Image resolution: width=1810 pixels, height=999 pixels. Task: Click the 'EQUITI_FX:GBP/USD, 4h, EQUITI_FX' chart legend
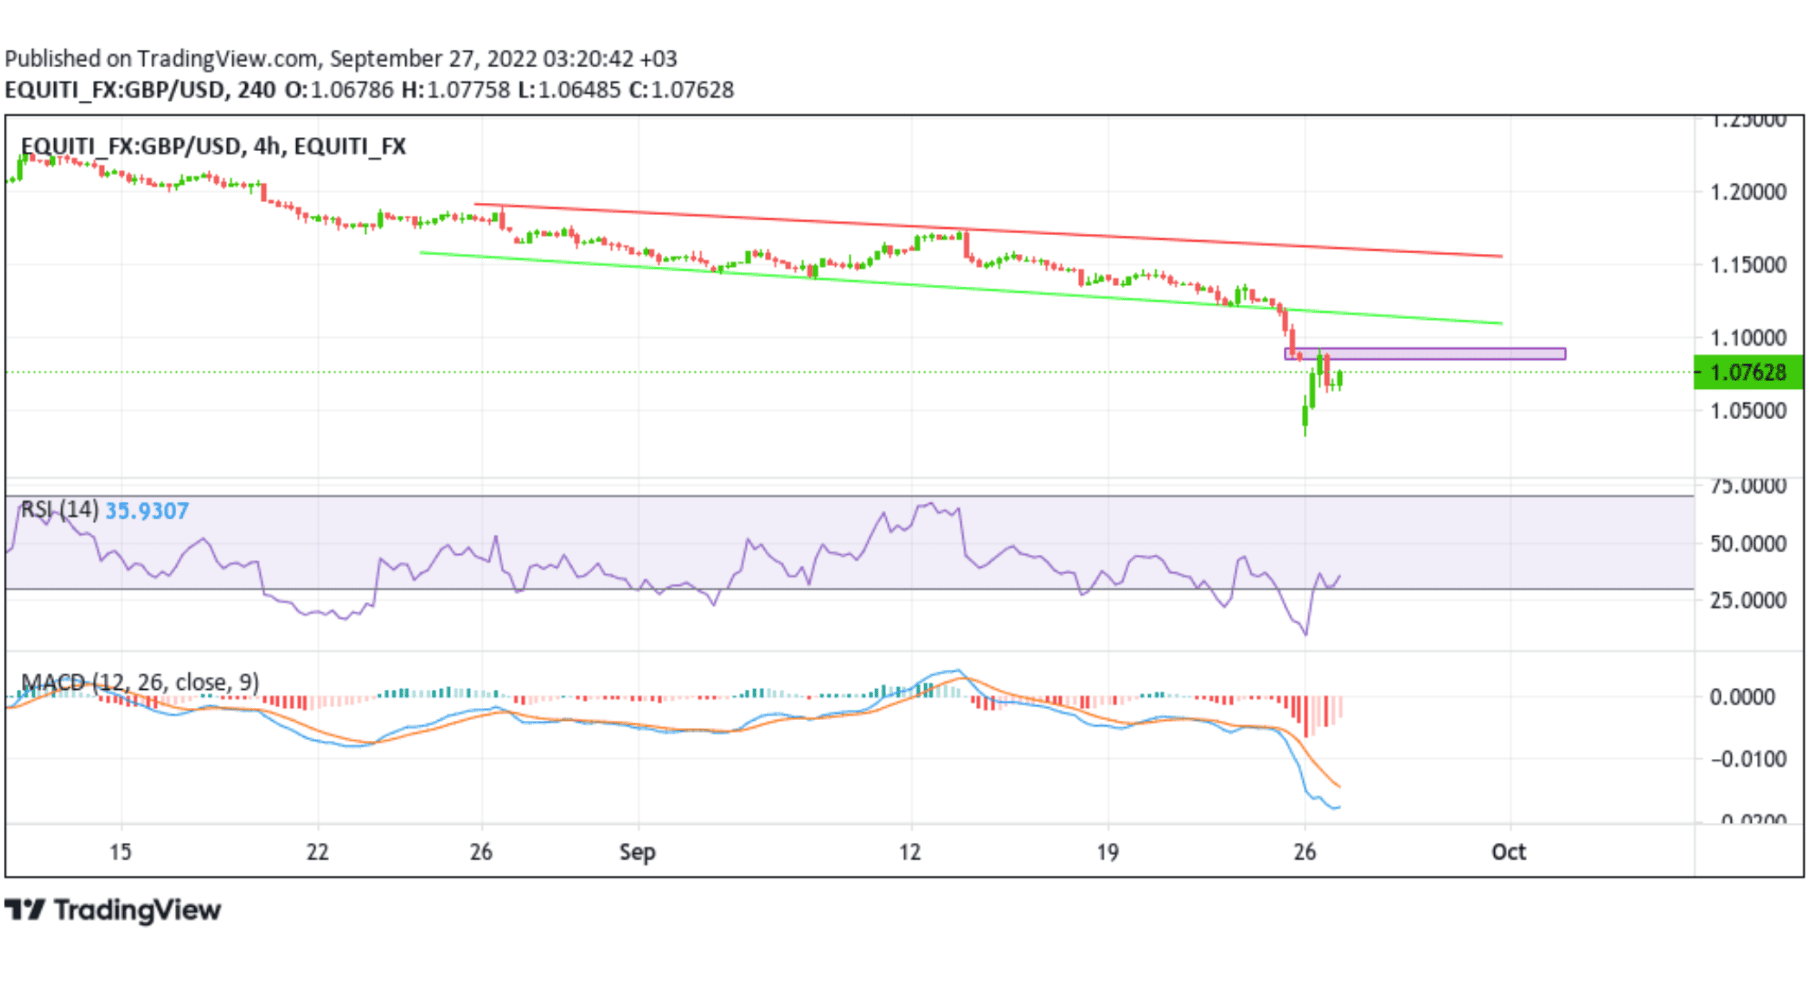(x=213, y=146)
